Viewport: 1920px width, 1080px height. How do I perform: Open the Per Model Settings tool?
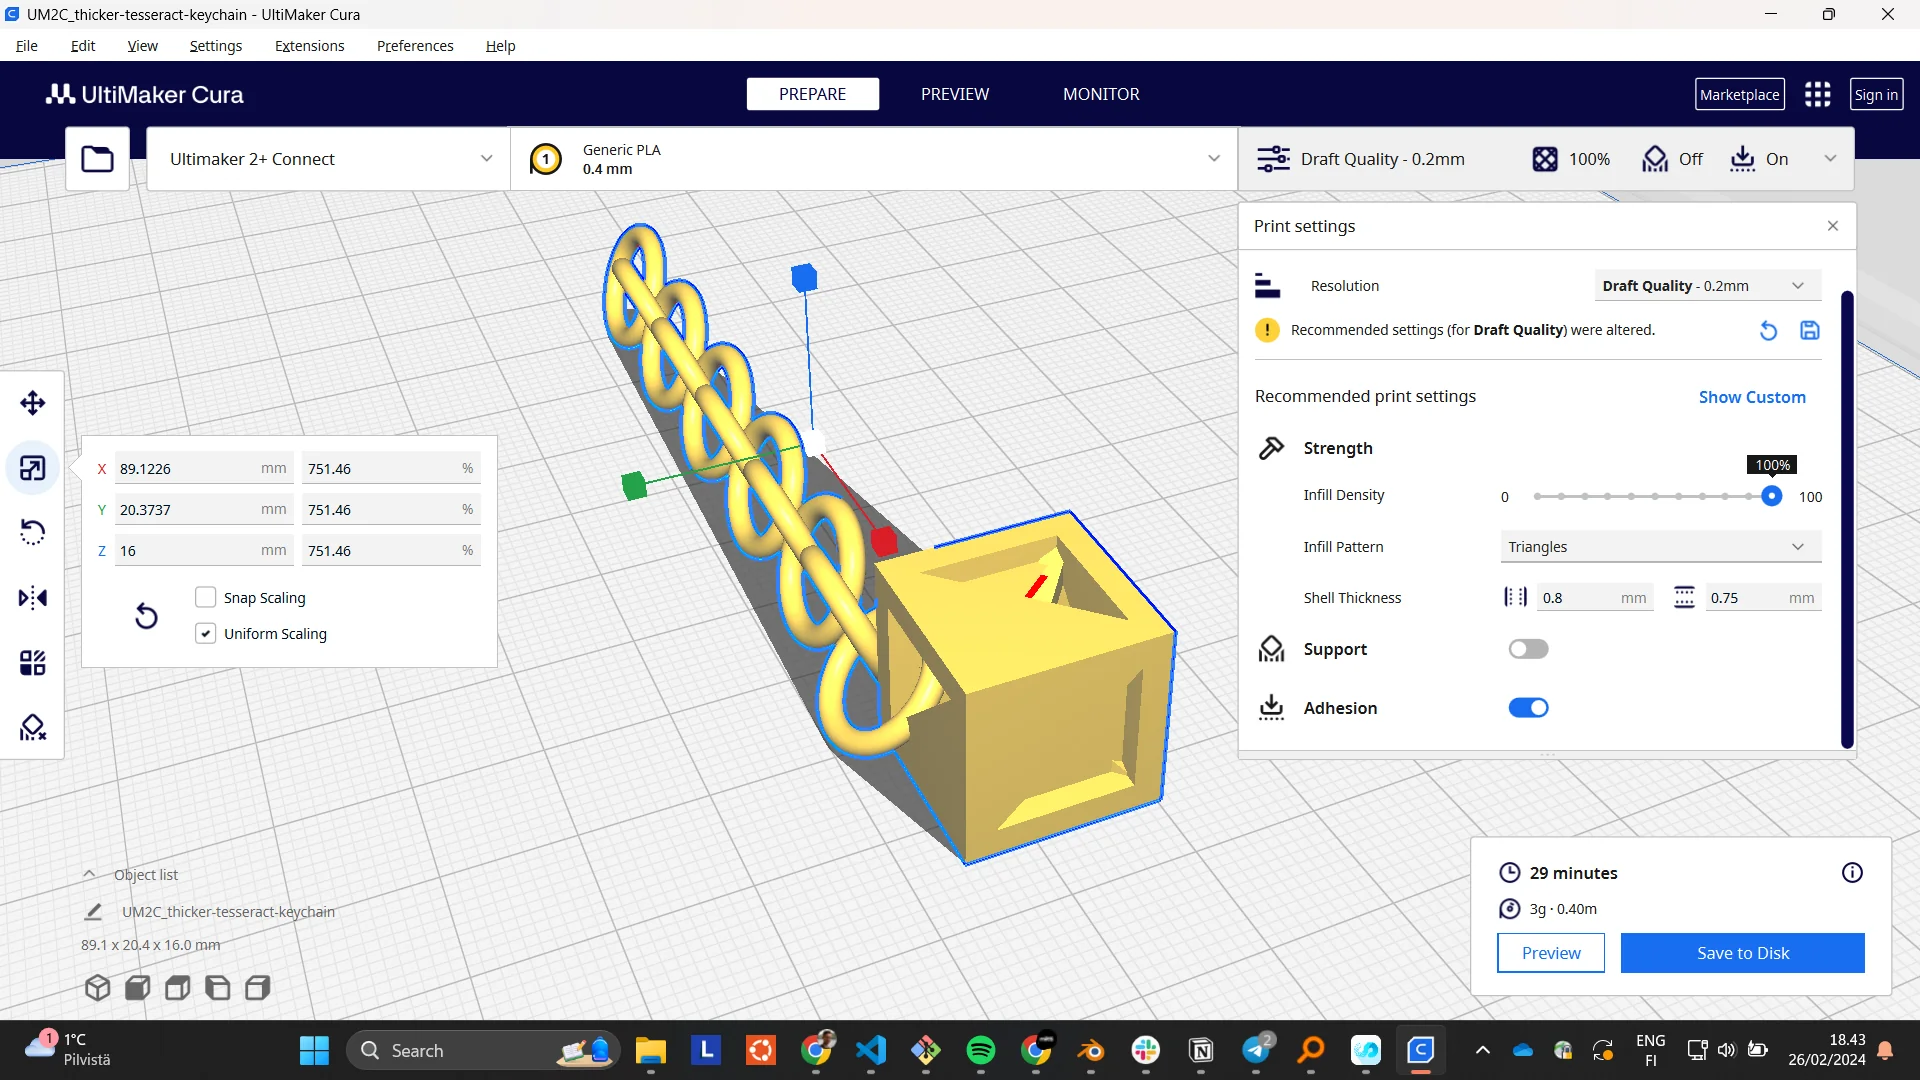click(x=32, y=663)
